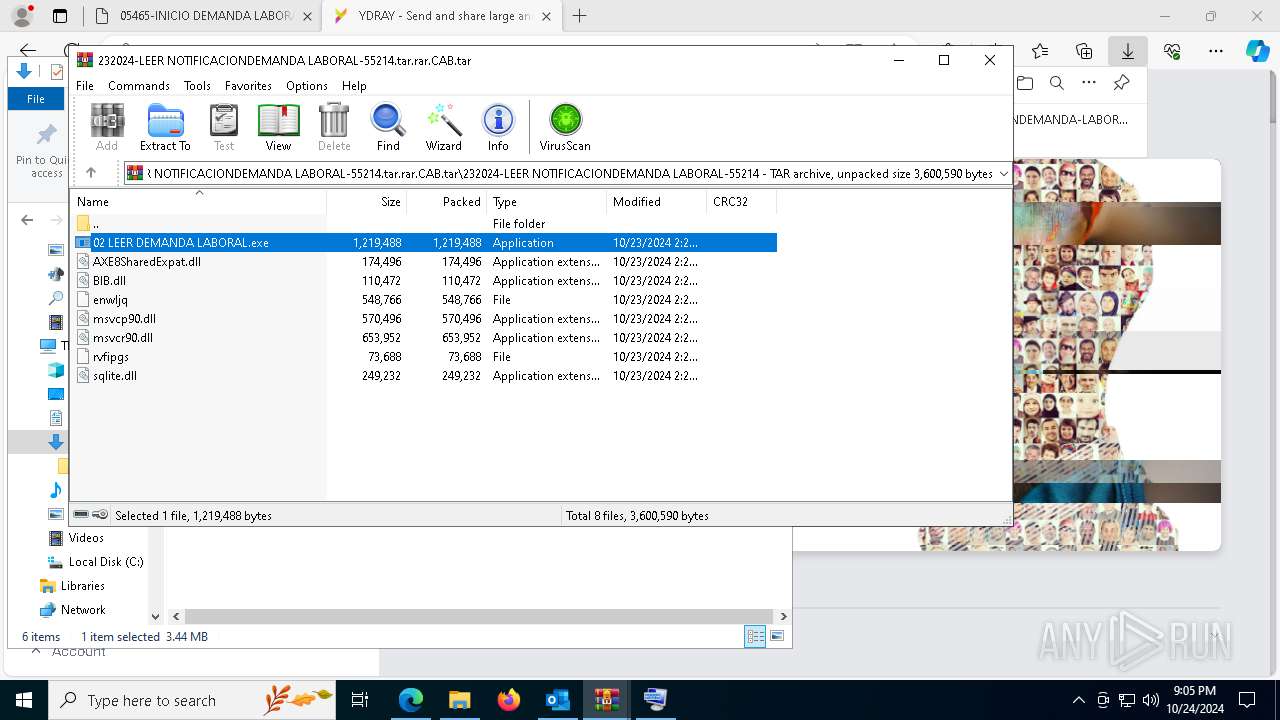Switch to the 05465-INICIO DEMANDA browser tab

pyautogui.click(x=200, y=16)
